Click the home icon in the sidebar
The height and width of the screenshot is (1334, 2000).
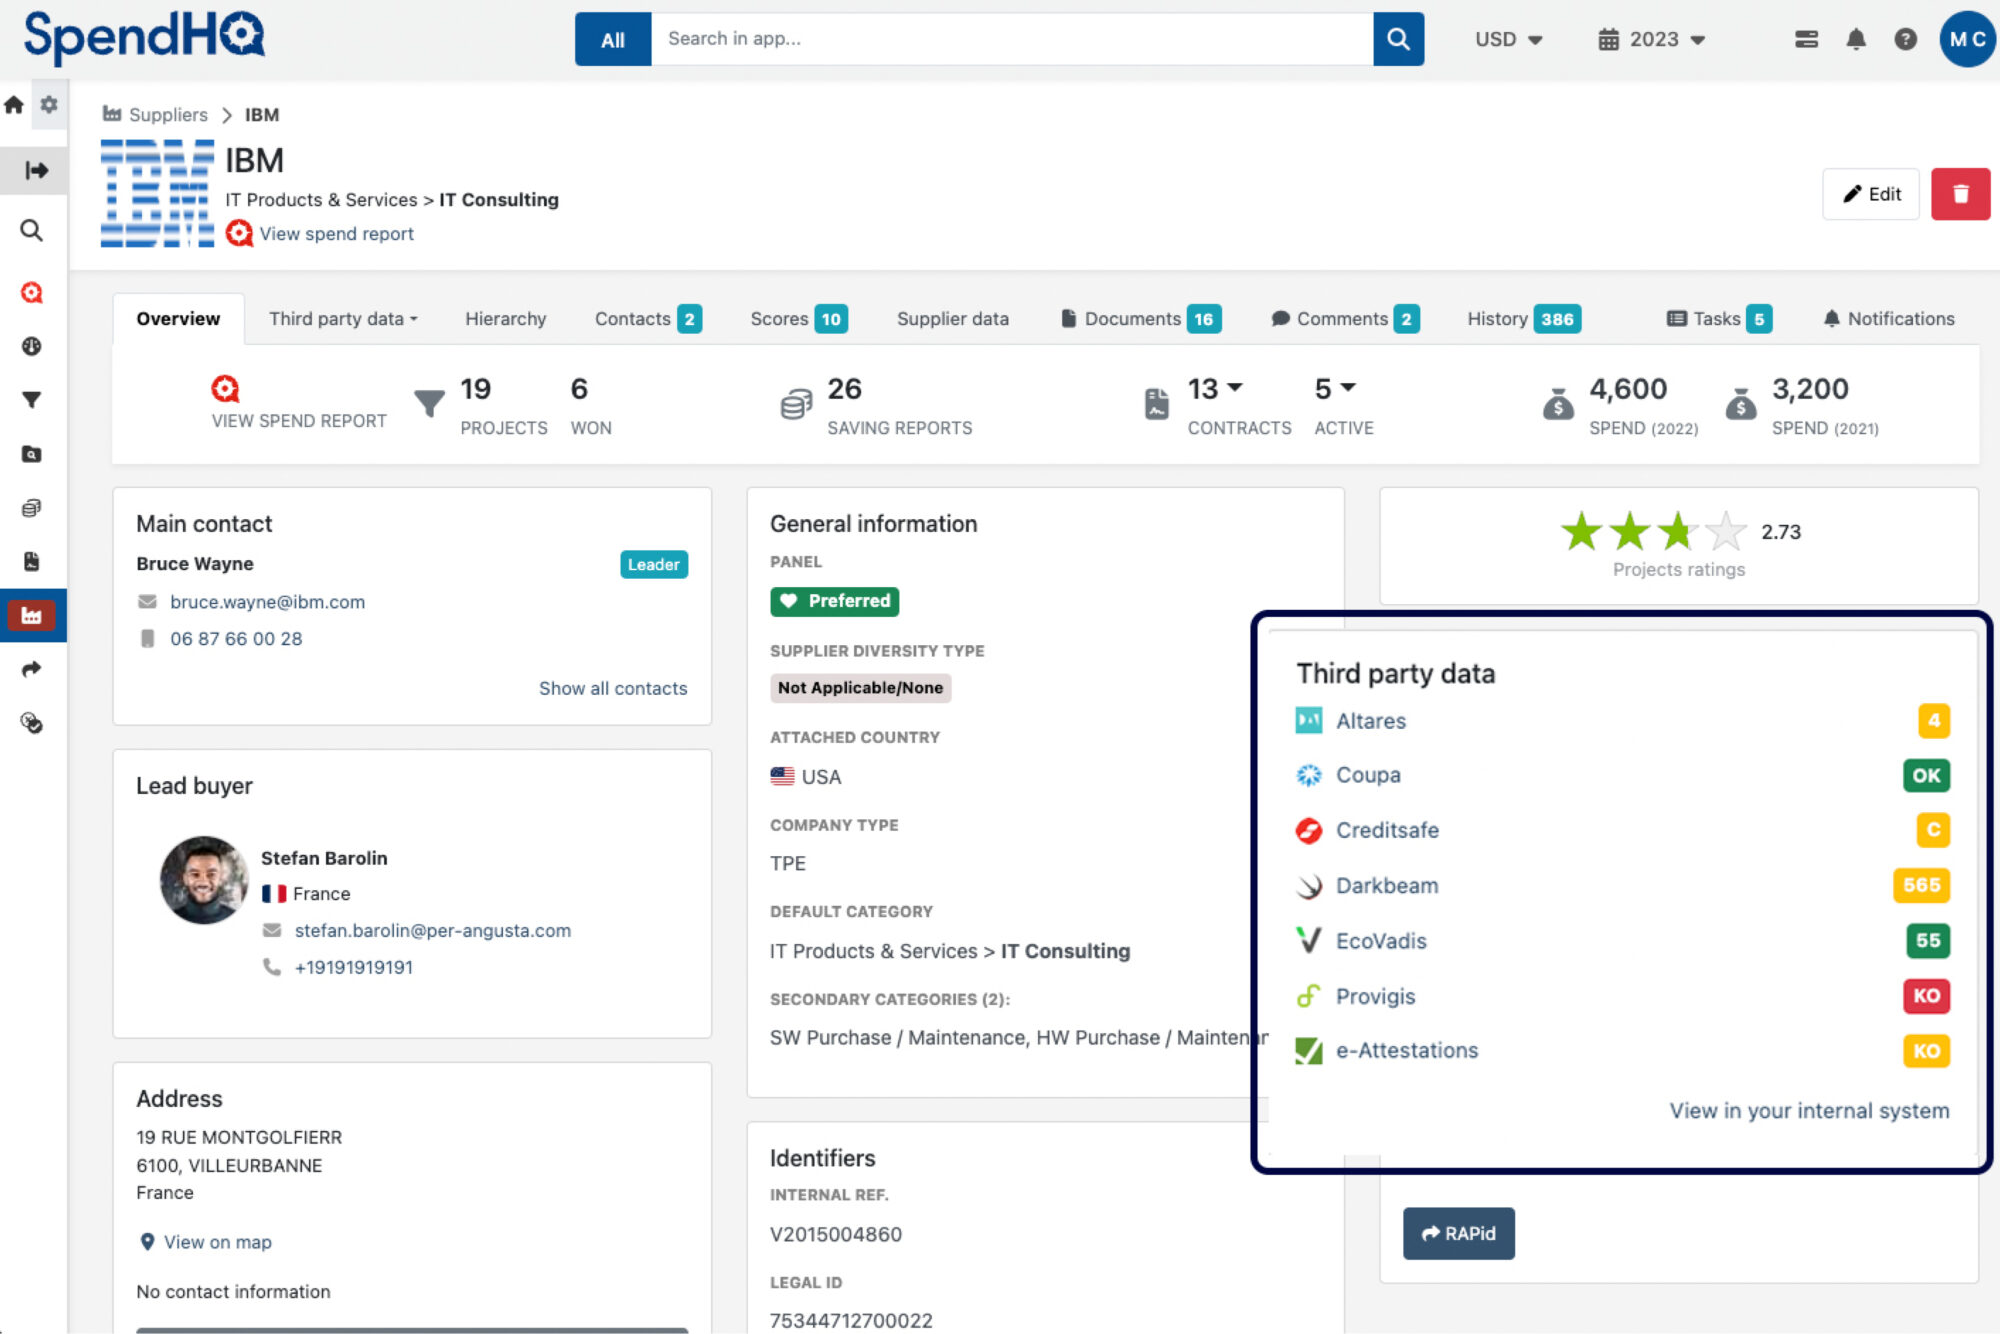(13, 104)
